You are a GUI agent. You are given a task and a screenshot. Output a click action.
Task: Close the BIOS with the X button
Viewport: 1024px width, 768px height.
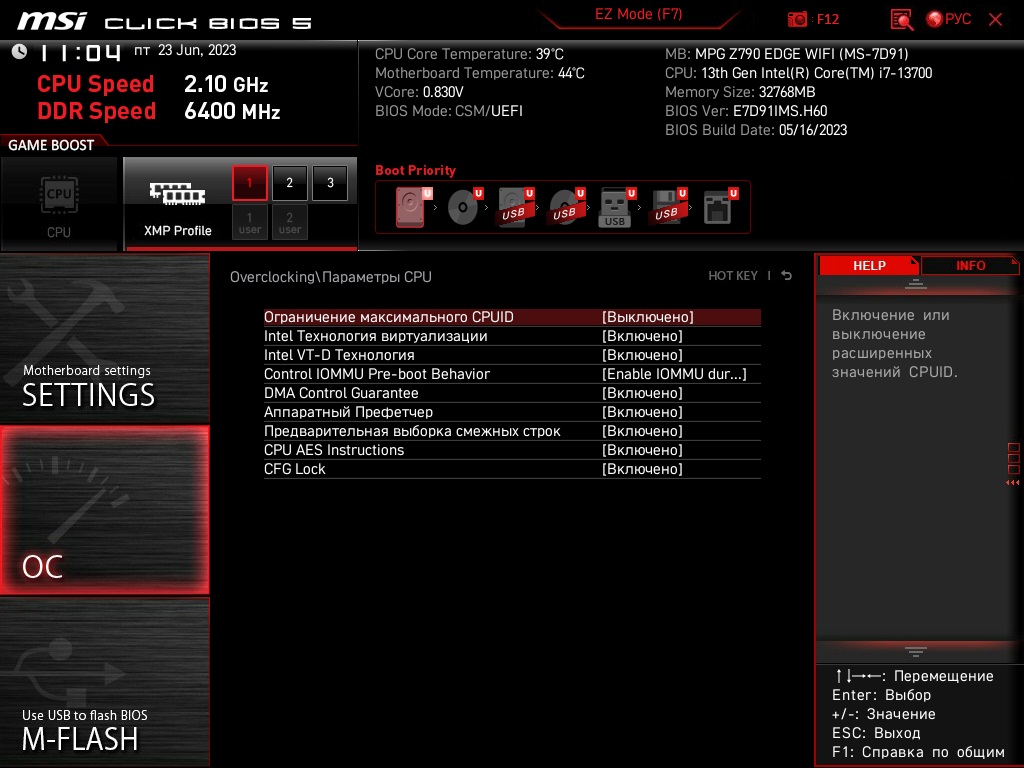click(995, 19)
